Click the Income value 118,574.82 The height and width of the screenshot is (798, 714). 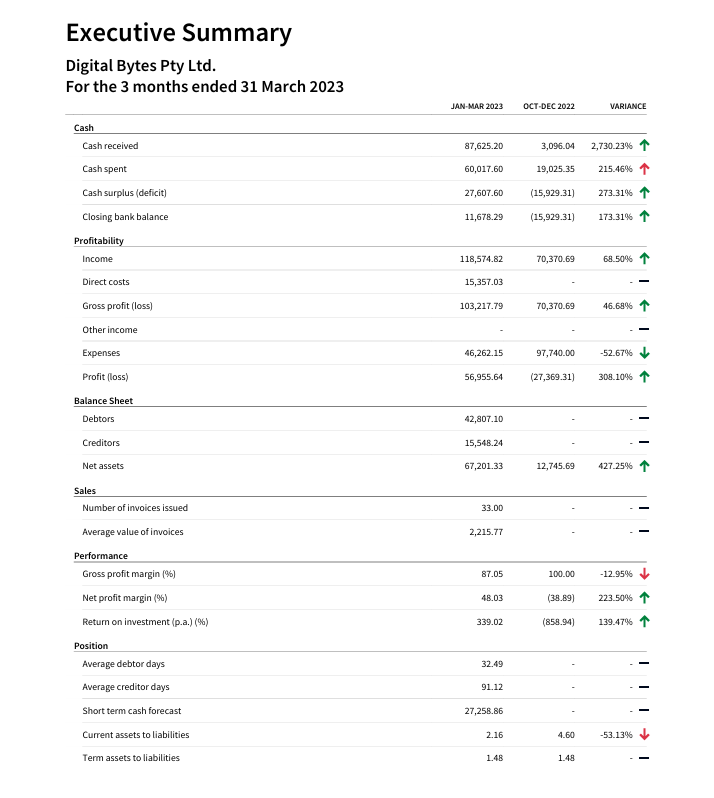(480, 259)
